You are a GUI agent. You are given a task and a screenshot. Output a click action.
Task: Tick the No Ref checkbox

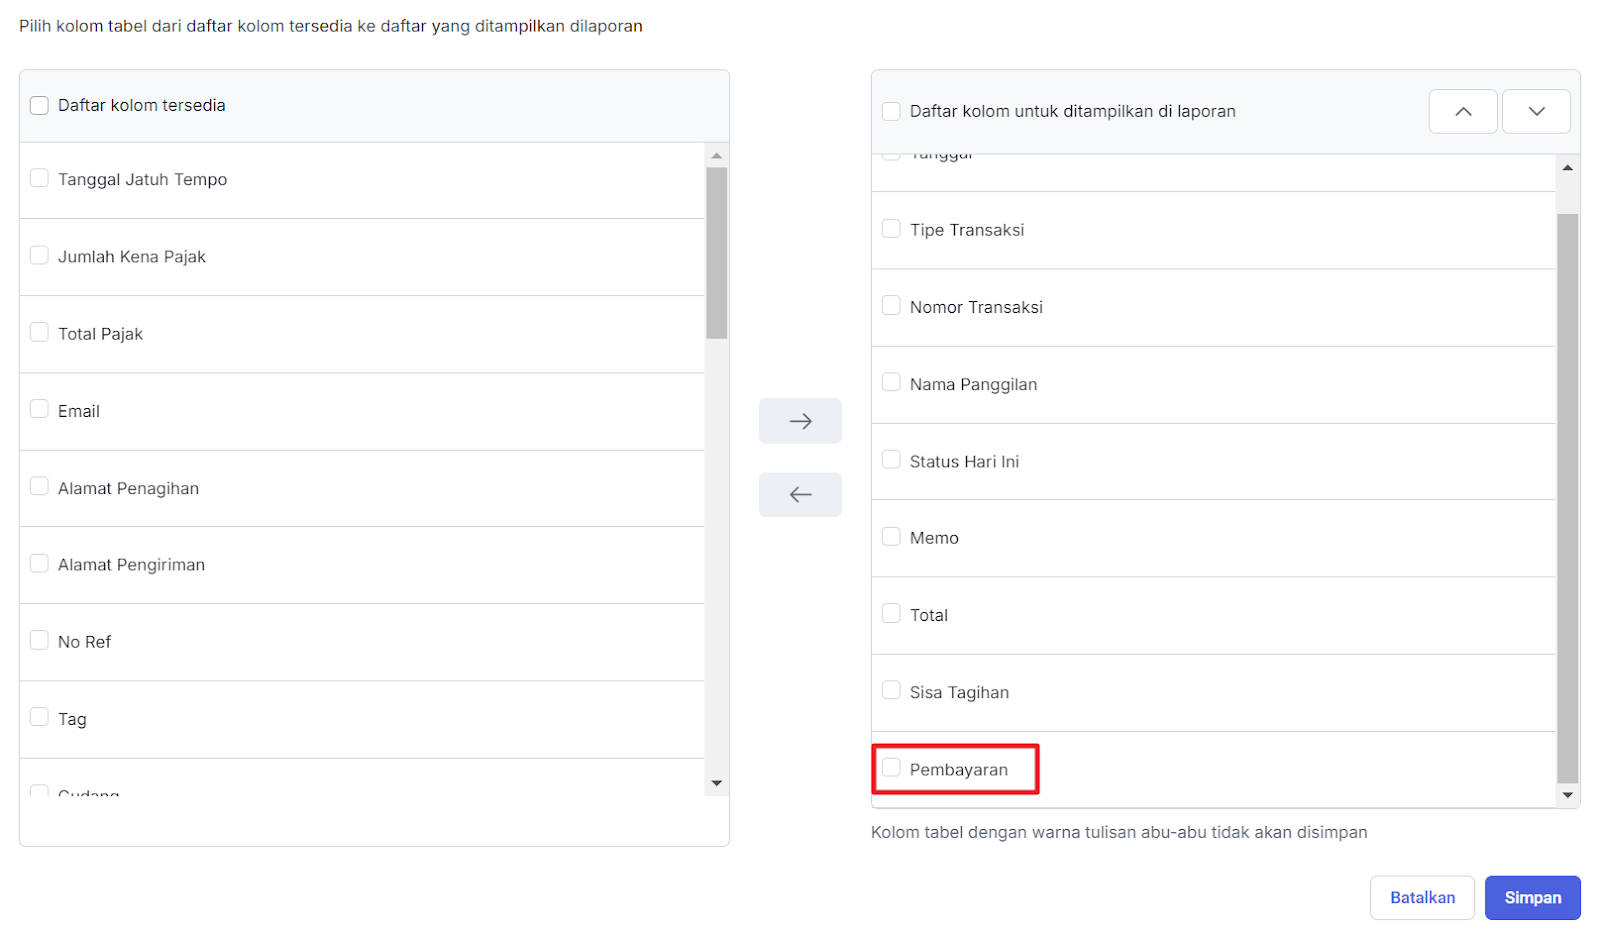[x=39, y=640]
